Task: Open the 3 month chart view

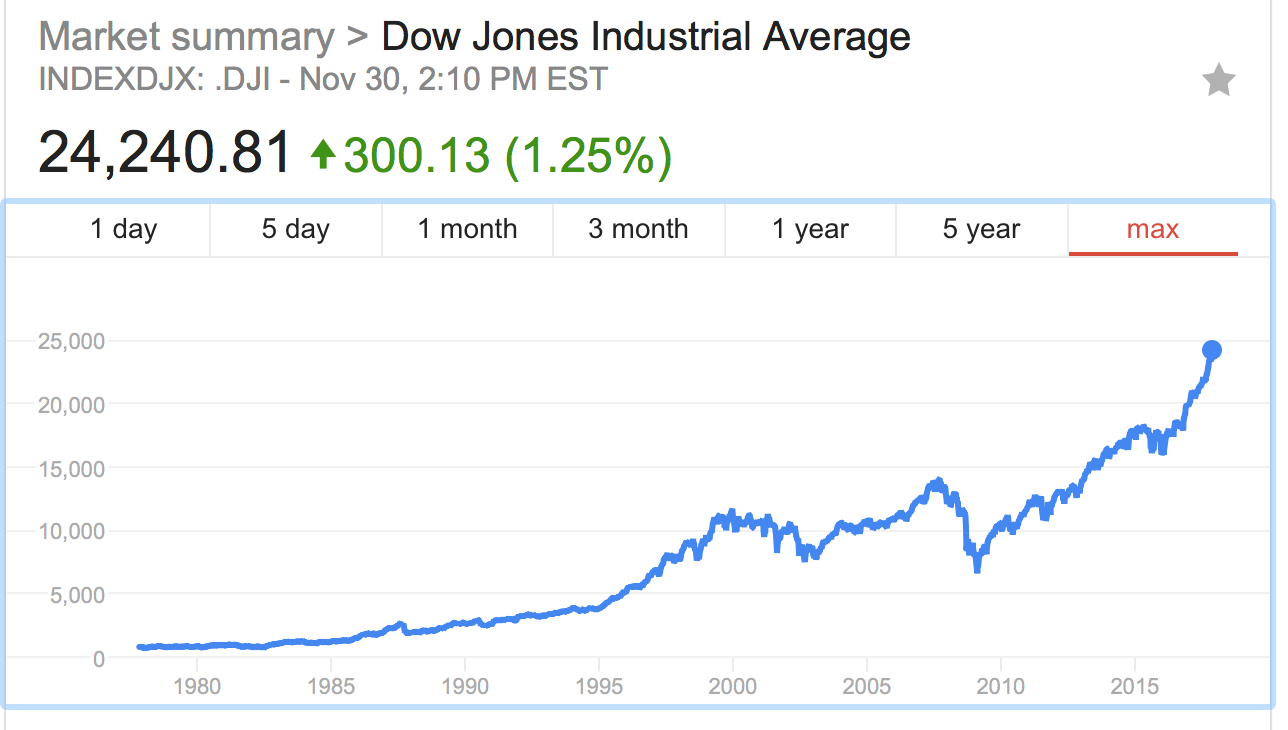Action: [639, 229]
